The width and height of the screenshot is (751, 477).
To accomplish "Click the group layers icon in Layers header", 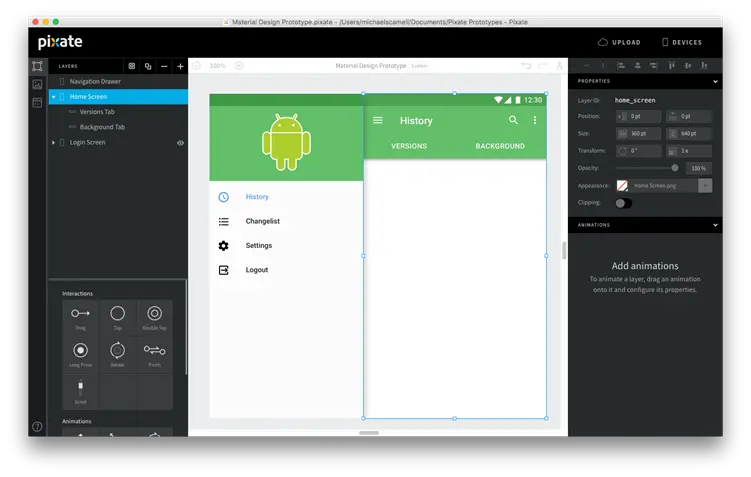I will point(132,66).
